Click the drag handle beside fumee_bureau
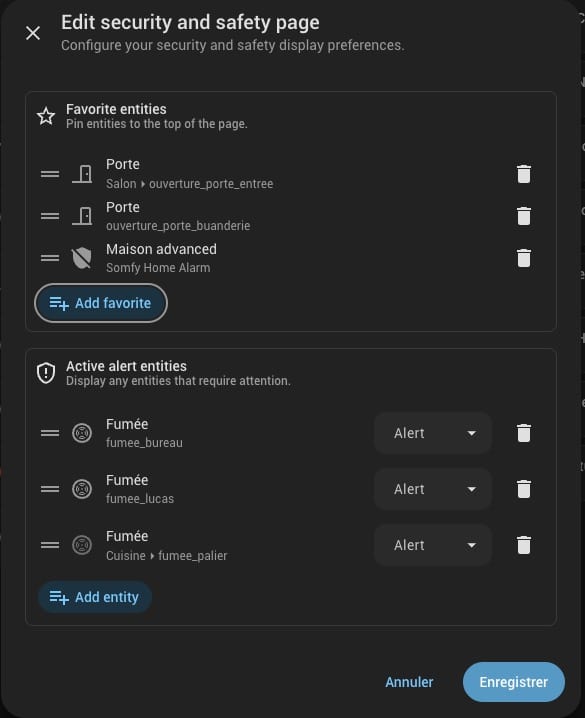The width and height of the screenshot is (585, 718). pyautogui.click(x=50, y=433)
